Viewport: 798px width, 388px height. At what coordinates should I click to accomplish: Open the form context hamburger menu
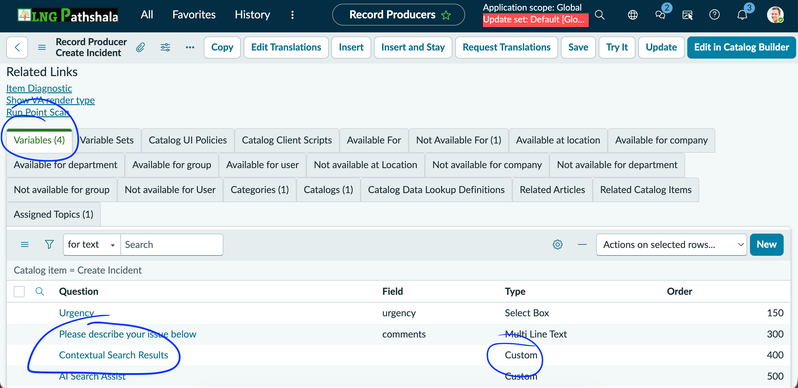tap(42, 47)
